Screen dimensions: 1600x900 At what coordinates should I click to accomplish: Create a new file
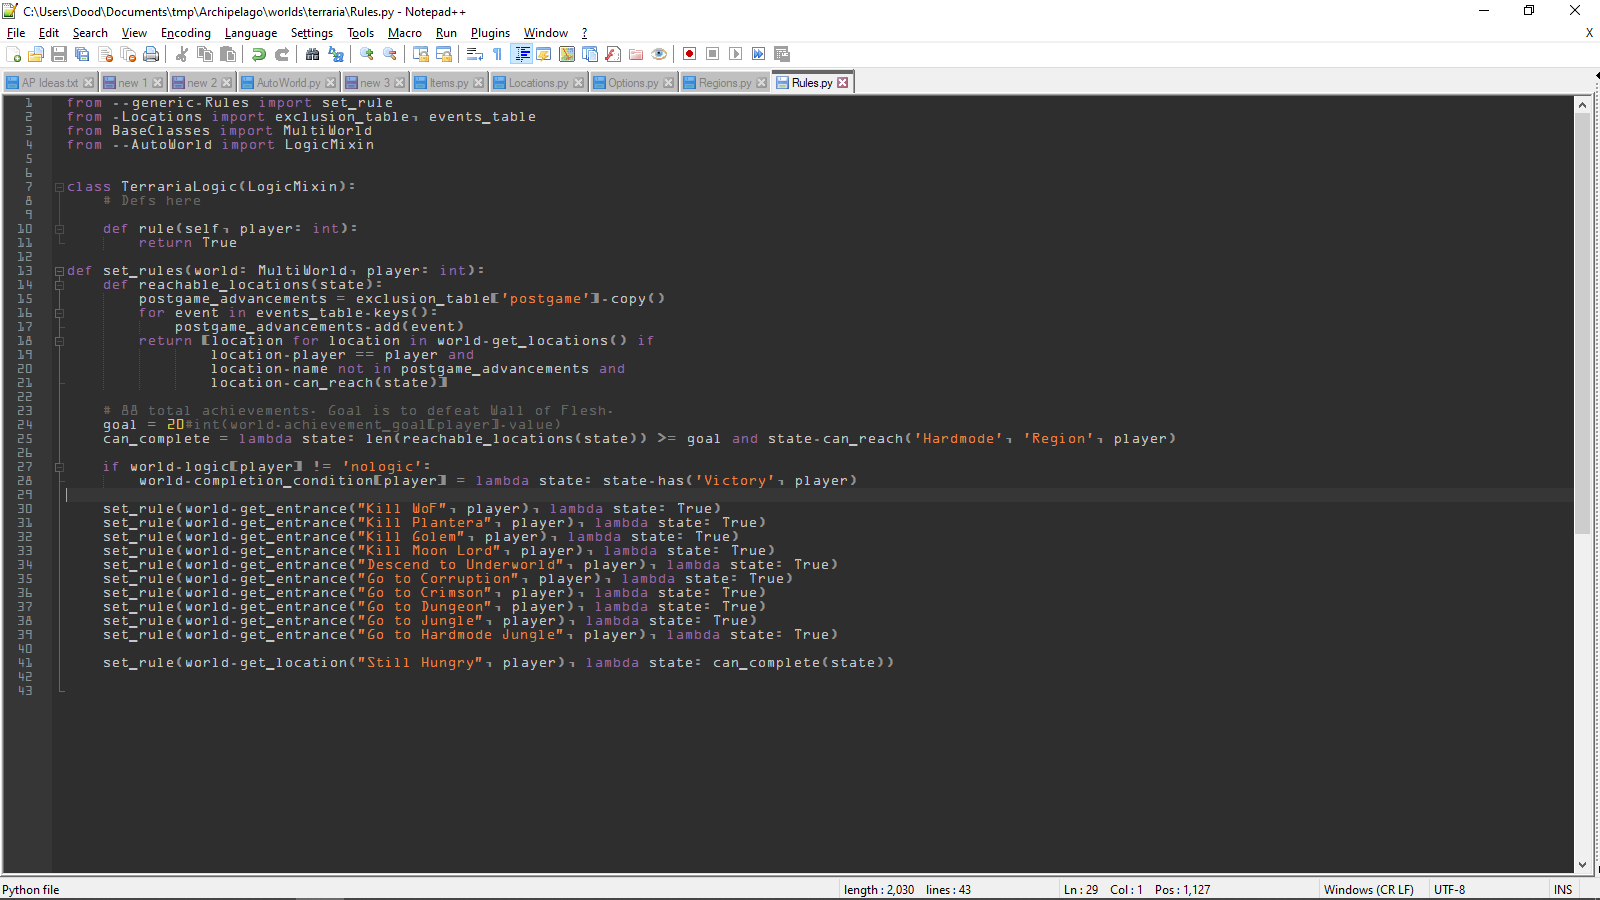click(x=14, y=55)
